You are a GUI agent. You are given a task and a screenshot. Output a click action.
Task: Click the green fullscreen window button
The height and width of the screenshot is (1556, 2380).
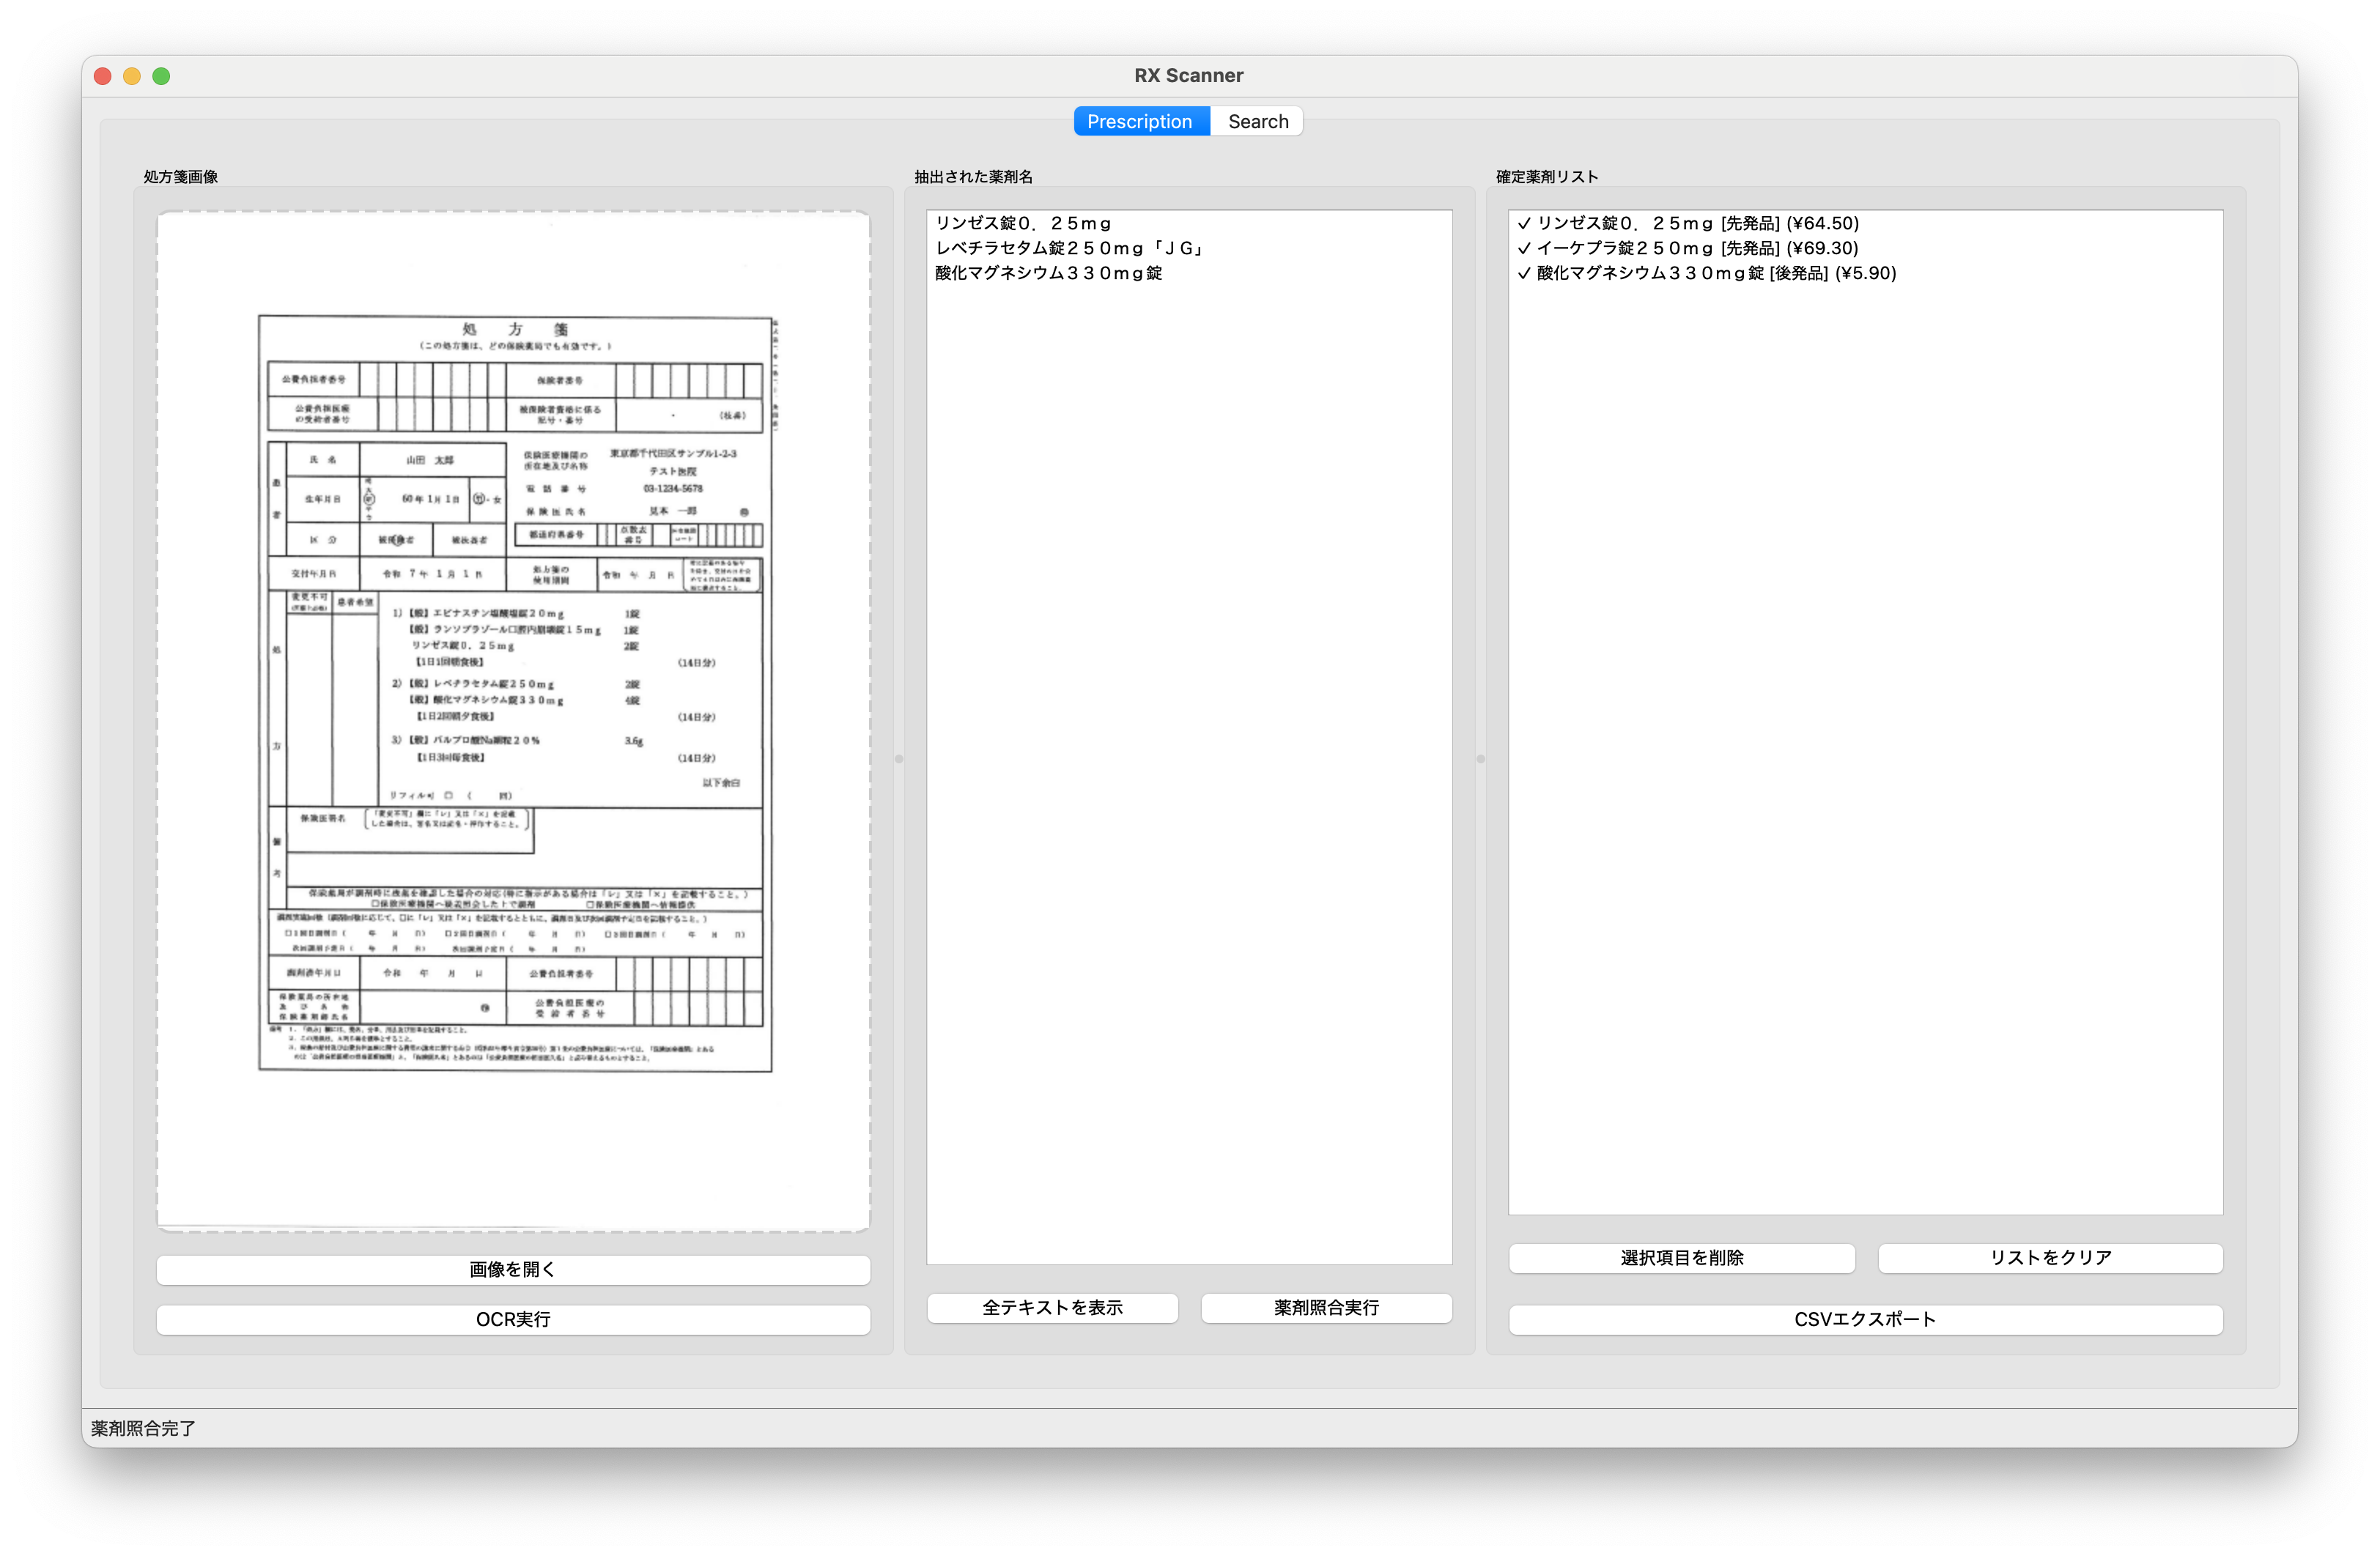pyautogui.click(x=161, y=76)
